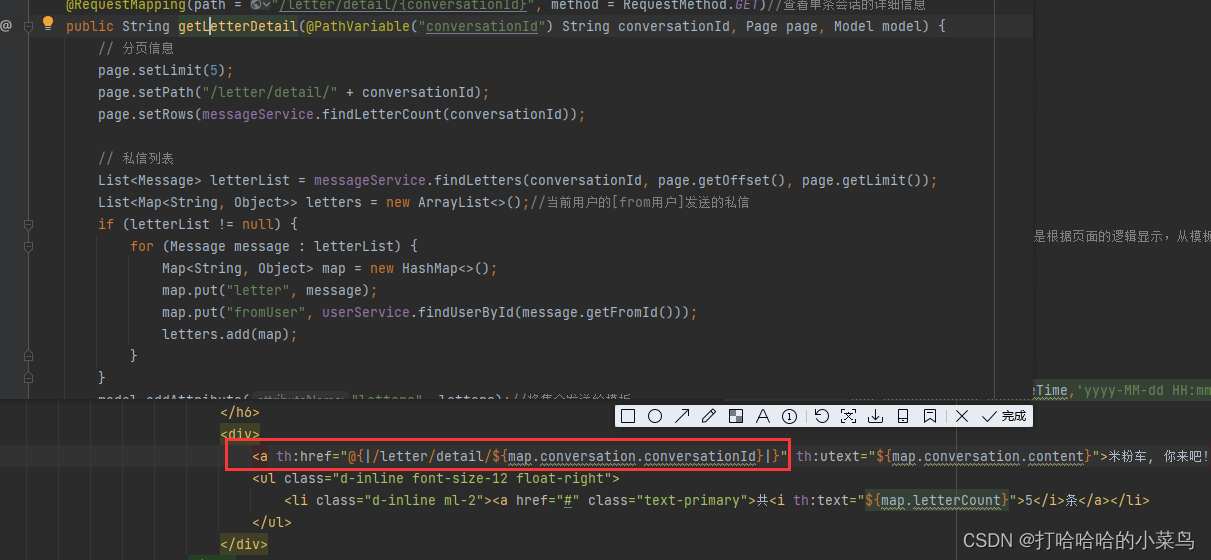Cancel the screenshot with the X icon
Viewport: 1211px width, 560px height.
pyautogui.click(x=962, y=416)
